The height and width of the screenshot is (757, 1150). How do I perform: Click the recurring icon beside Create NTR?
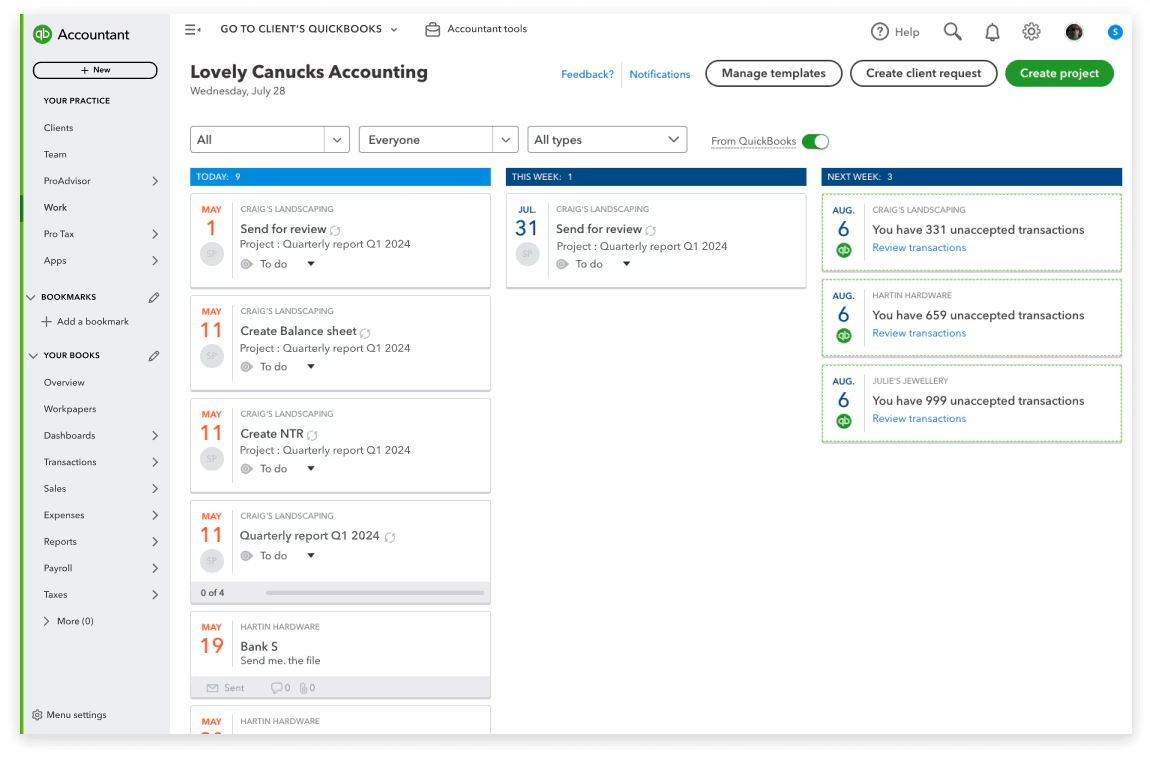click(x=312, y=435)
